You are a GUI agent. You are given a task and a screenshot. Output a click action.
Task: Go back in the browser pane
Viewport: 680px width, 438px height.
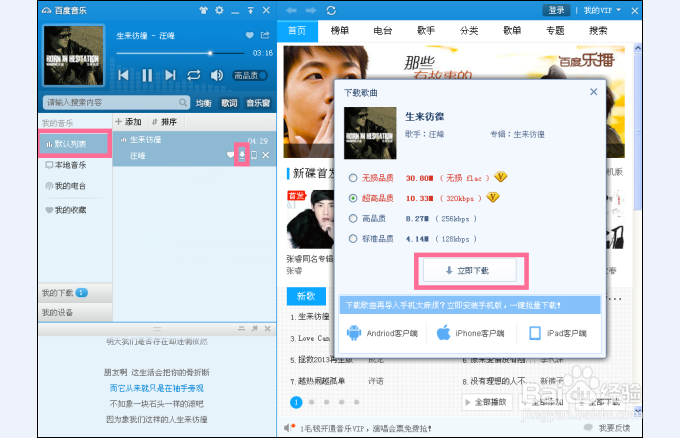pos(291,10)
